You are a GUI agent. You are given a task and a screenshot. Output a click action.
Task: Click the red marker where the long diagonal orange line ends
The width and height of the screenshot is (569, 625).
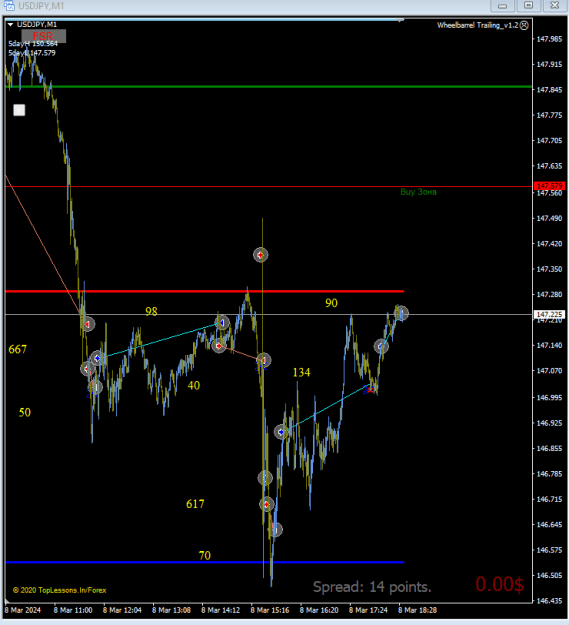tap(88, 324)
